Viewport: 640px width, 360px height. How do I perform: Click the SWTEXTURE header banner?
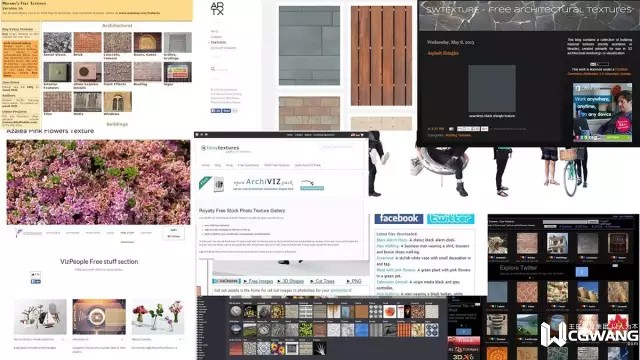(529, 16)
